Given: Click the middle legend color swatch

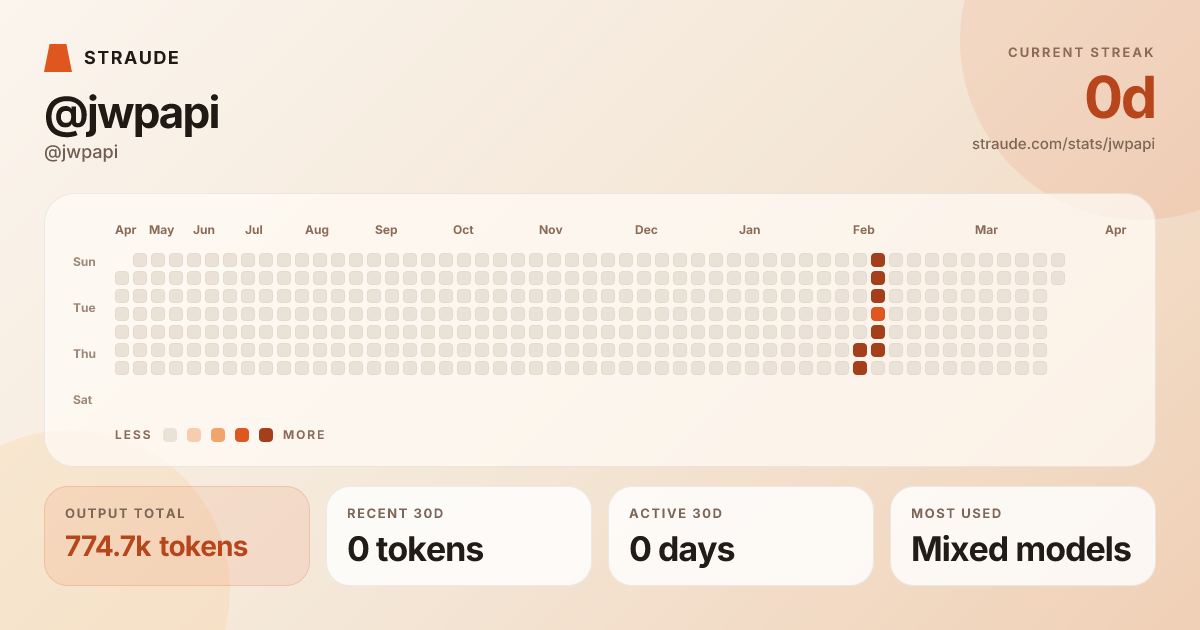Looking at the screenshot, I should tap(218, 435).
